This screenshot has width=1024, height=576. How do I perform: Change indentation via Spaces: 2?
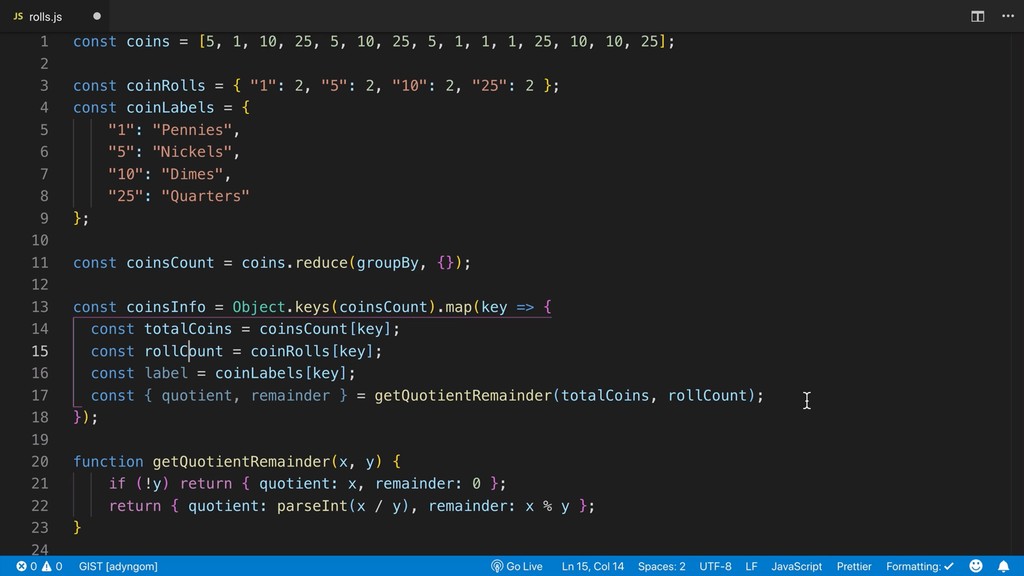[662, 566]
